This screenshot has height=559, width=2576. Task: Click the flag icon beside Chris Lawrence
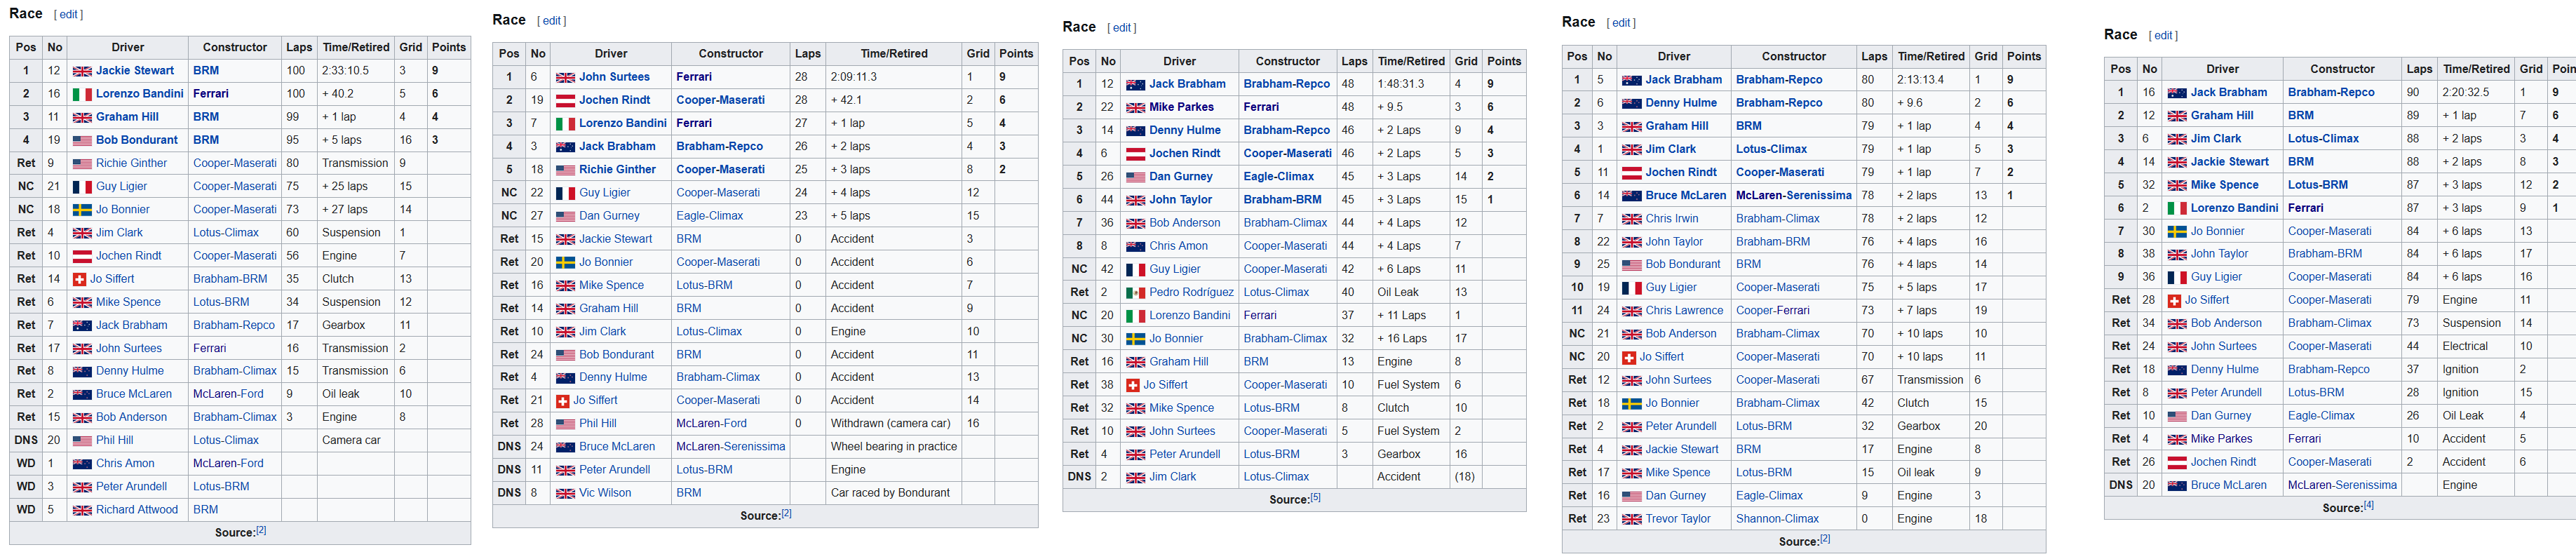click(1631, 311)
